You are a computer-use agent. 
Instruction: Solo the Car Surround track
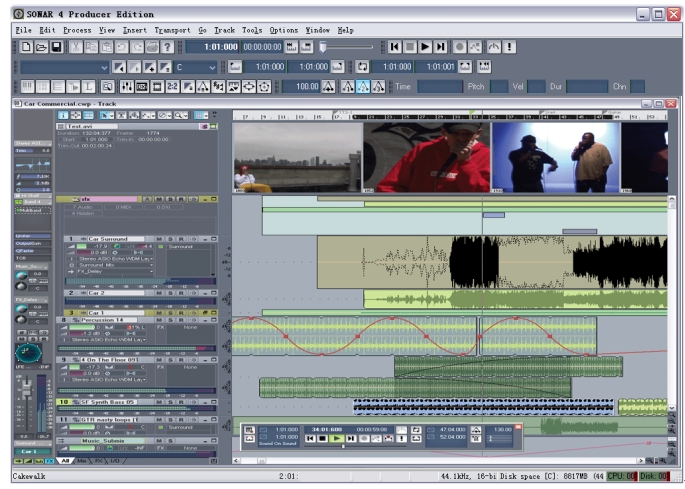(x=170, y=239)
